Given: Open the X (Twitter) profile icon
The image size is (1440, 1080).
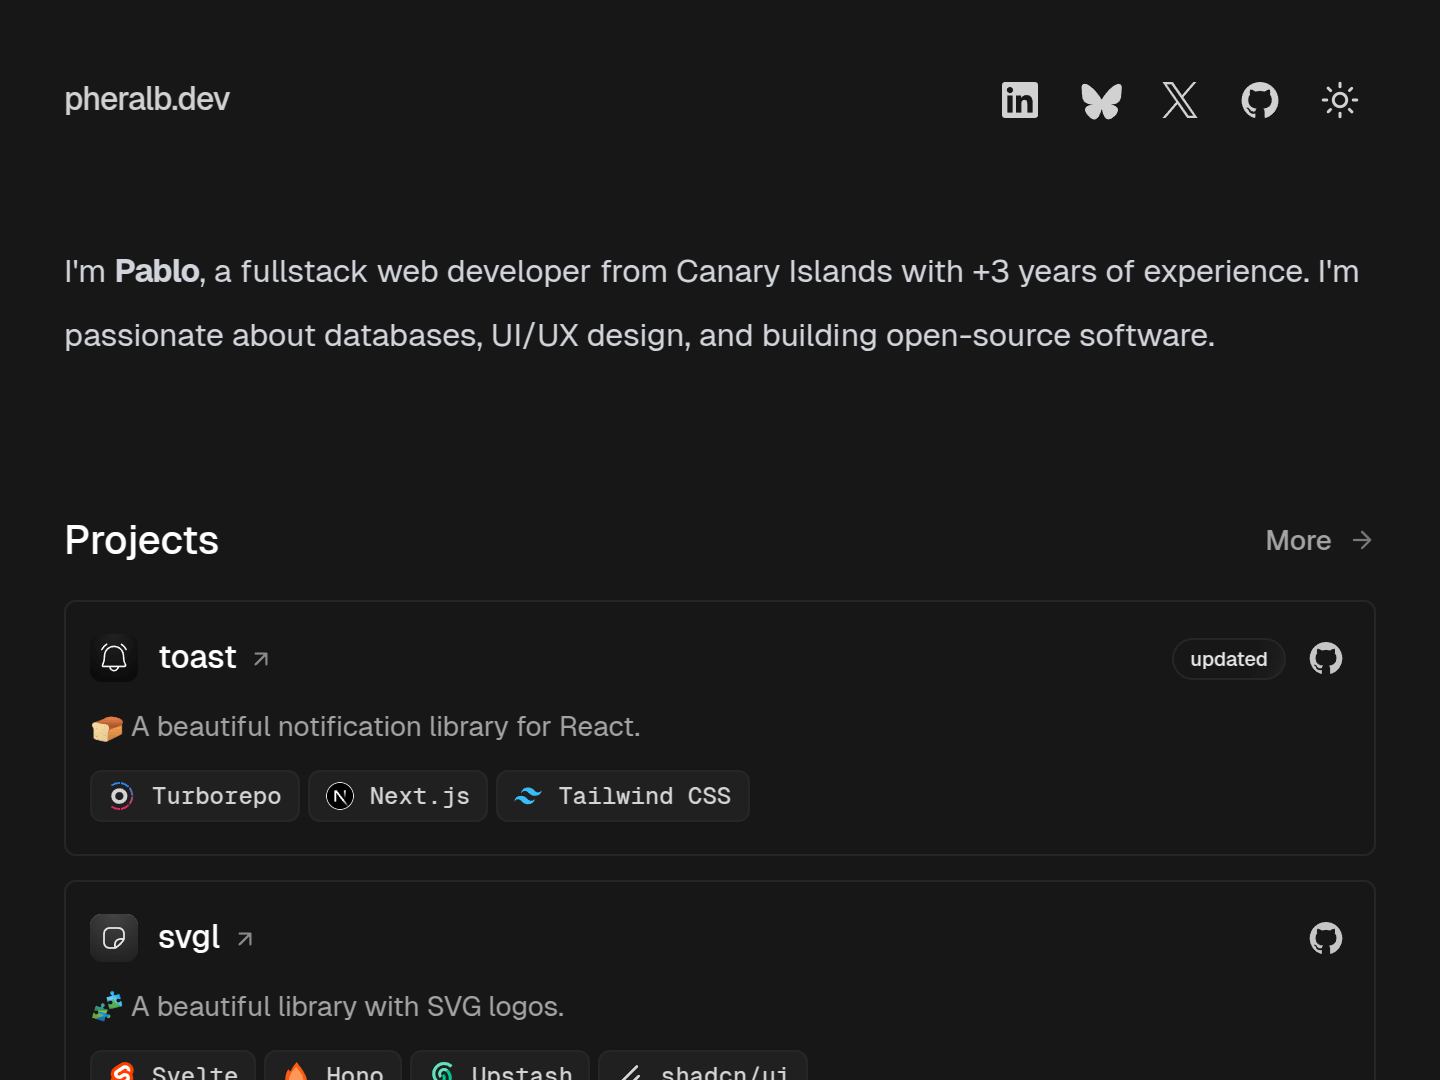Looking at the screenshot, I should [x=1180, y=100].
